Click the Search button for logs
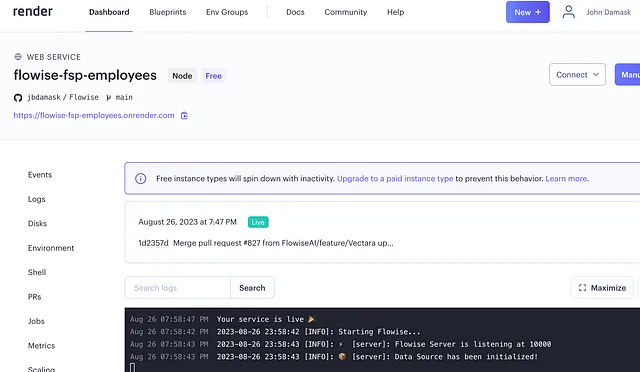This screenshot has height=372, width=640. (x=252, y=288)
